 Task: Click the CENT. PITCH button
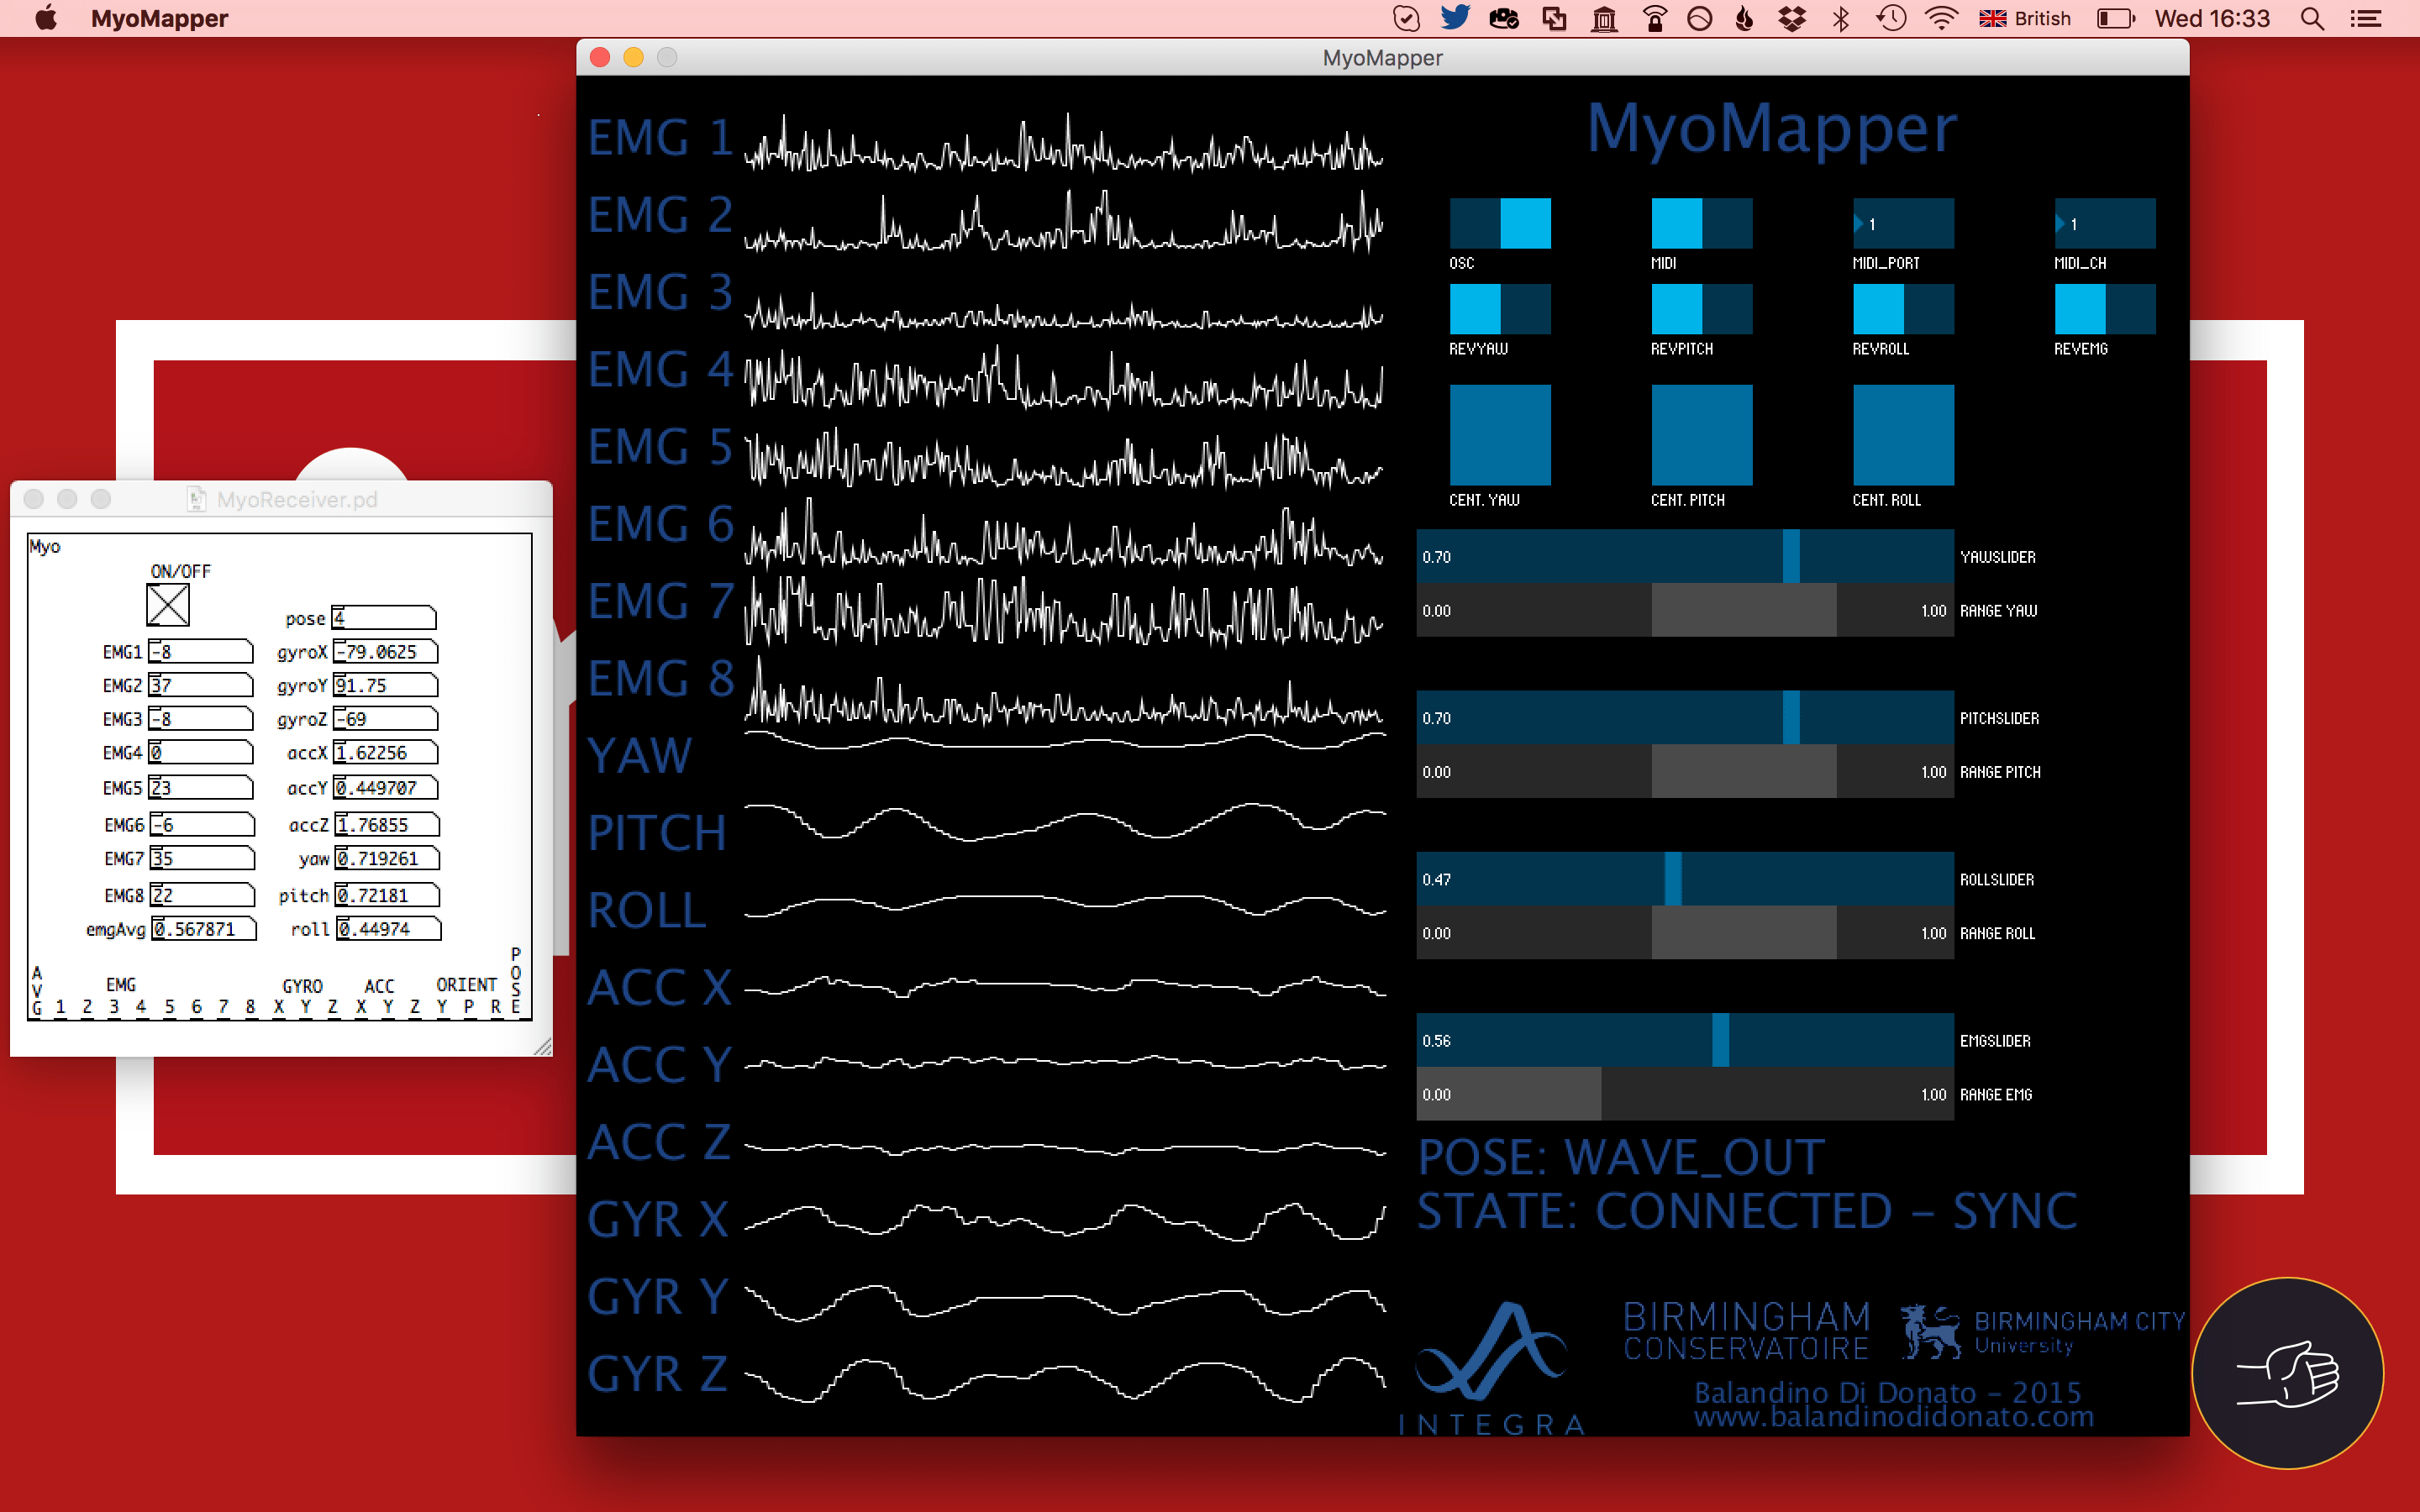[x=1701, y=435]
